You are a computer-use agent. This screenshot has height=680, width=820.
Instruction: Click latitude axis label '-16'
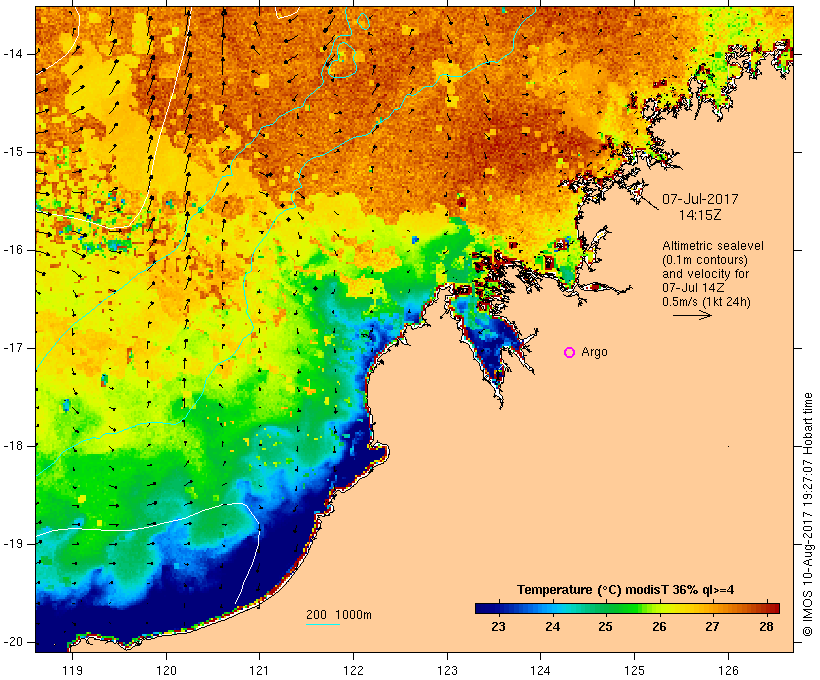[13, 250]
